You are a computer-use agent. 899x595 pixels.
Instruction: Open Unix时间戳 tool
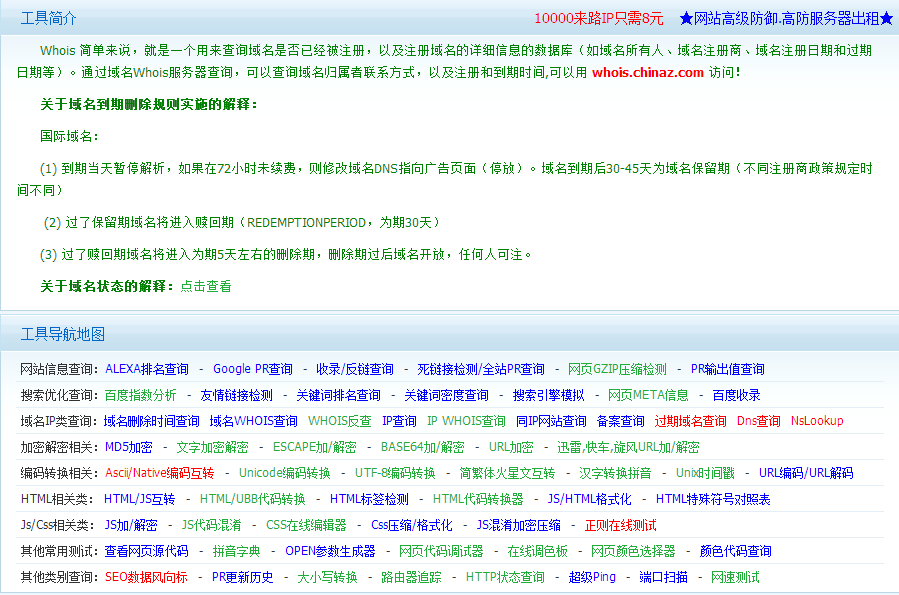[705, 473]
